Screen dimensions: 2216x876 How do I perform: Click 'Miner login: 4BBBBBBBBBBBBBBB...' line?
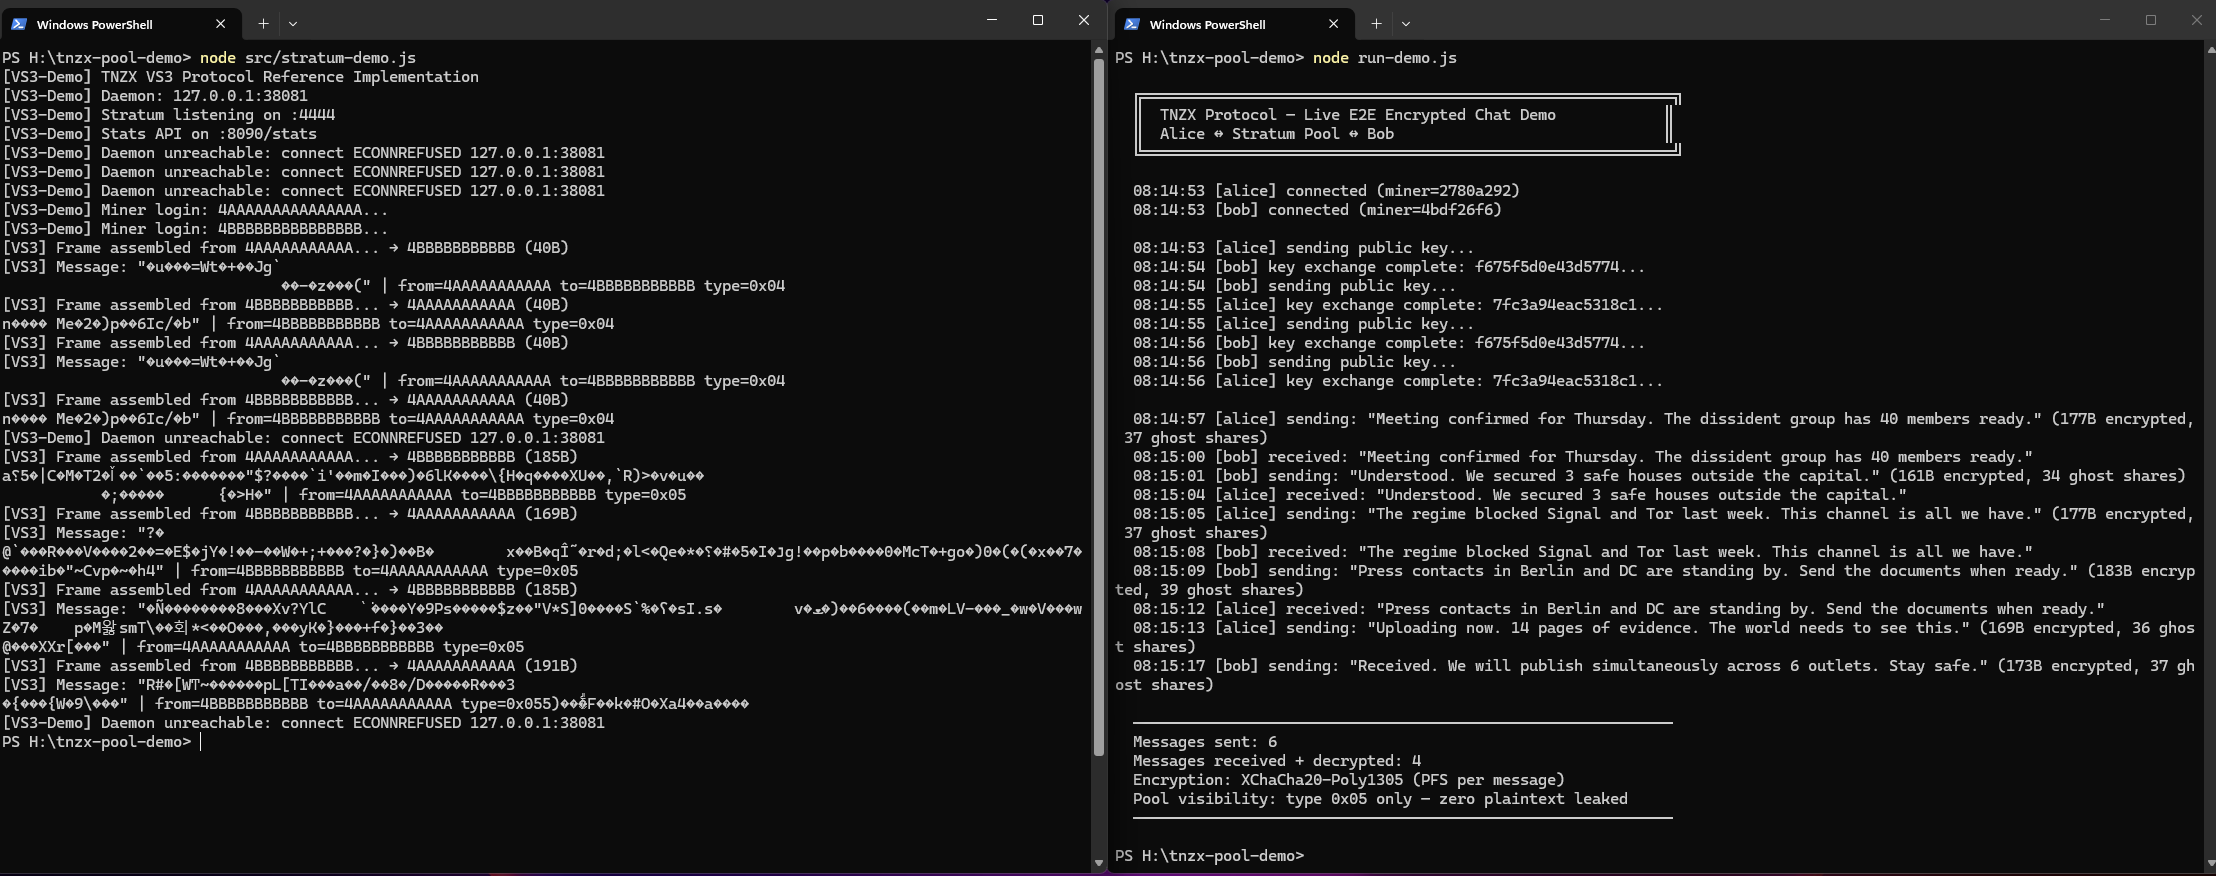tap(195, 229)
